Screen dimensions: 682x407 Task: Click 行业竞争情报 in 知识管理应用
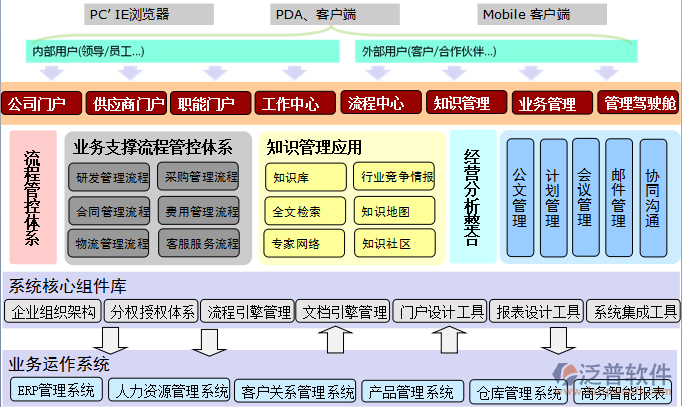click(397, 178)
